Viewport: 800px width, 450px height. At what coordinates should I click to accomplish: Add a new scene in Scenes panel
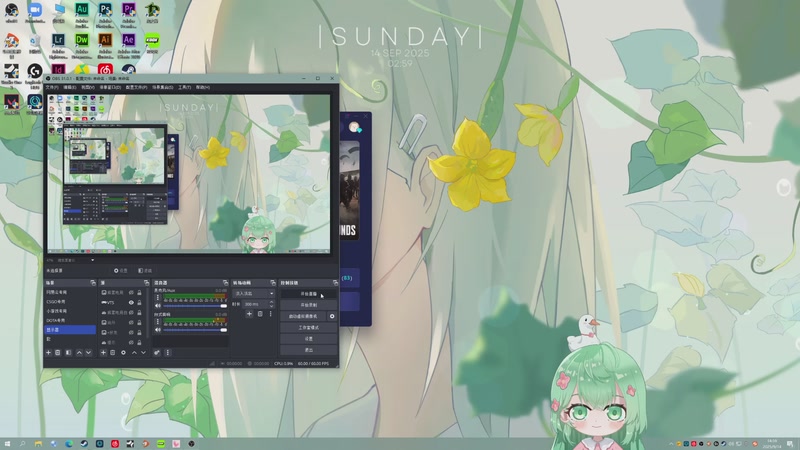pos(48,353)
